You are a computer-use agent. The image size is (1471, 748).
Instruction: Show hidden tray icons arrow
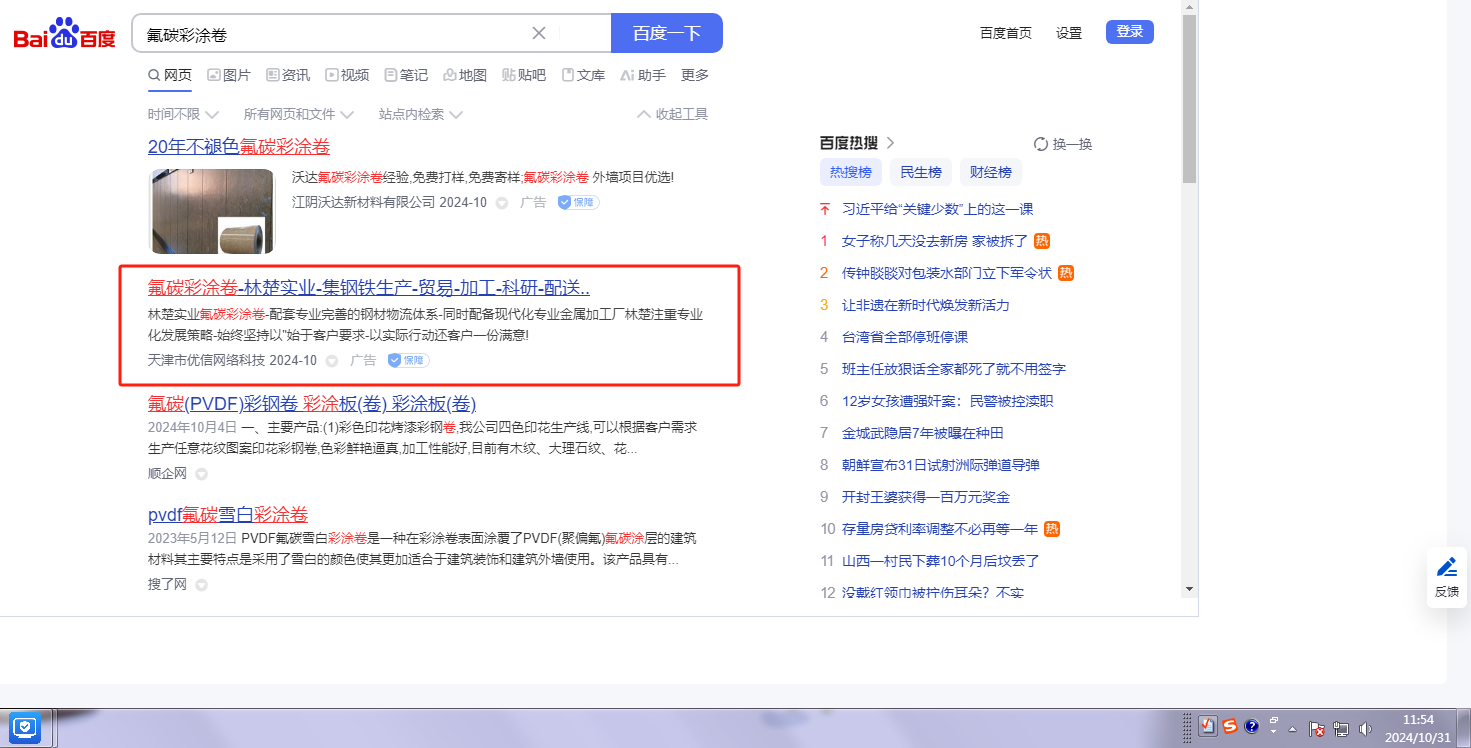click(1293, 729)
